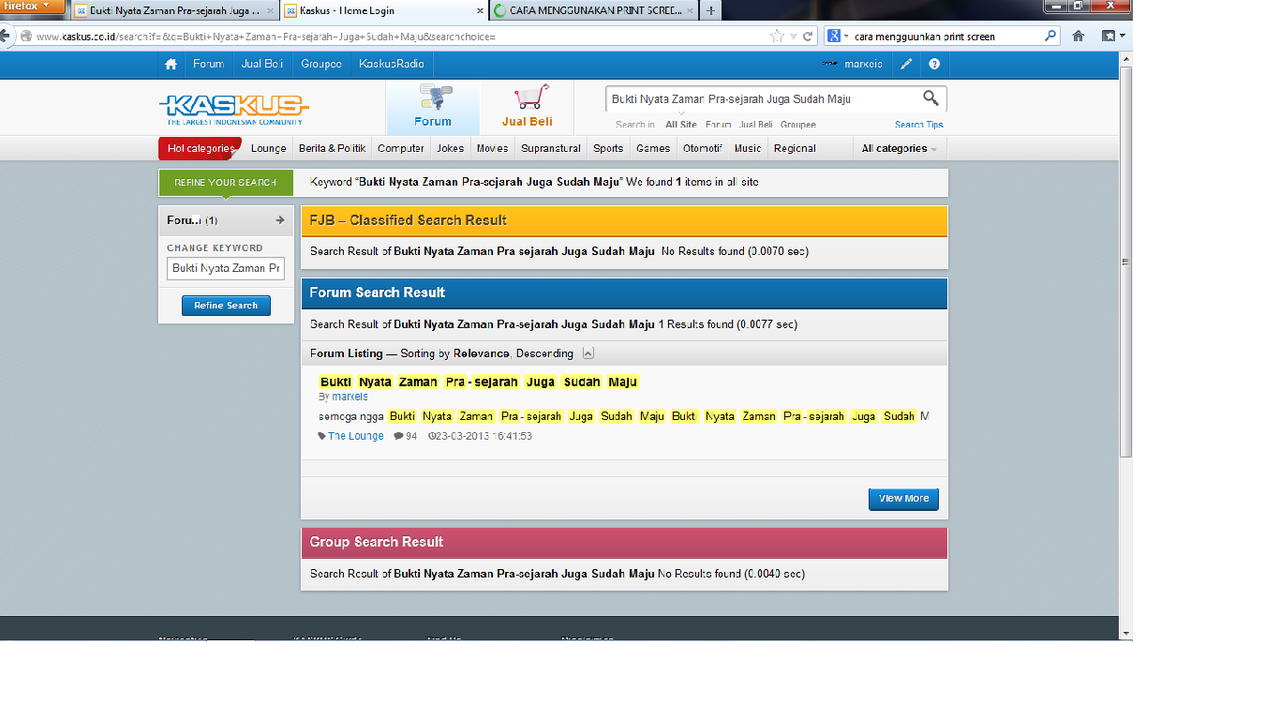Image resolution: width=1280 pixels, height=720 pixels.
Task: Open the bookmarks menu button
Action: click(1113, 36)
